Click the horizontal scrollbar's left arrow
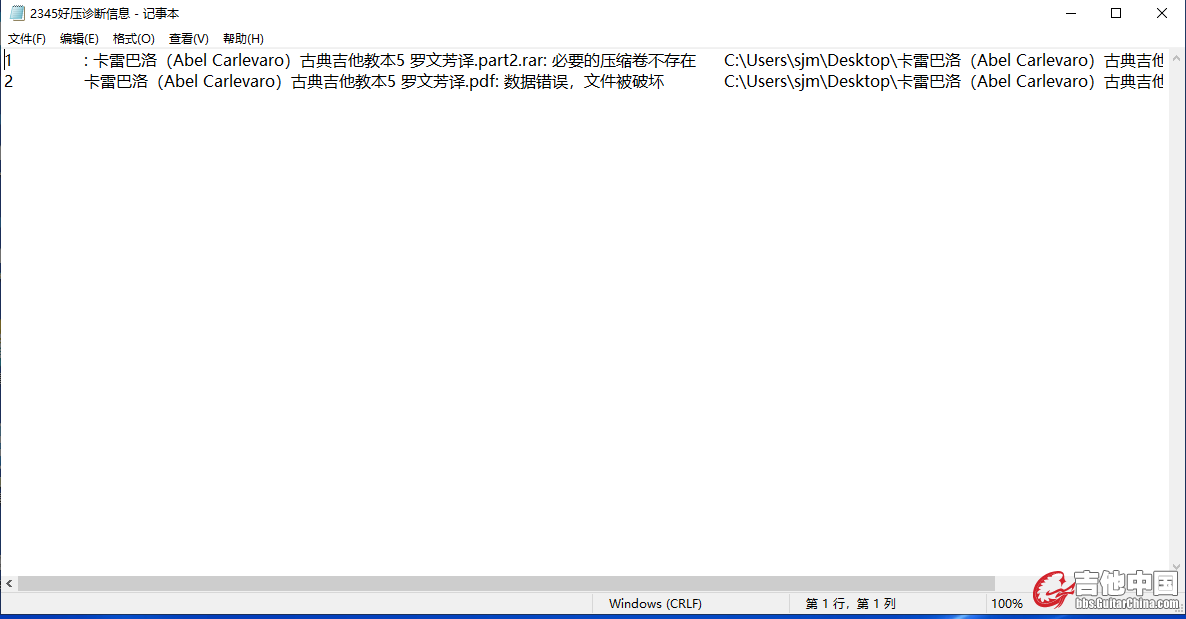Viewport: 1186px width, 619px height. (x=9, y=583)
